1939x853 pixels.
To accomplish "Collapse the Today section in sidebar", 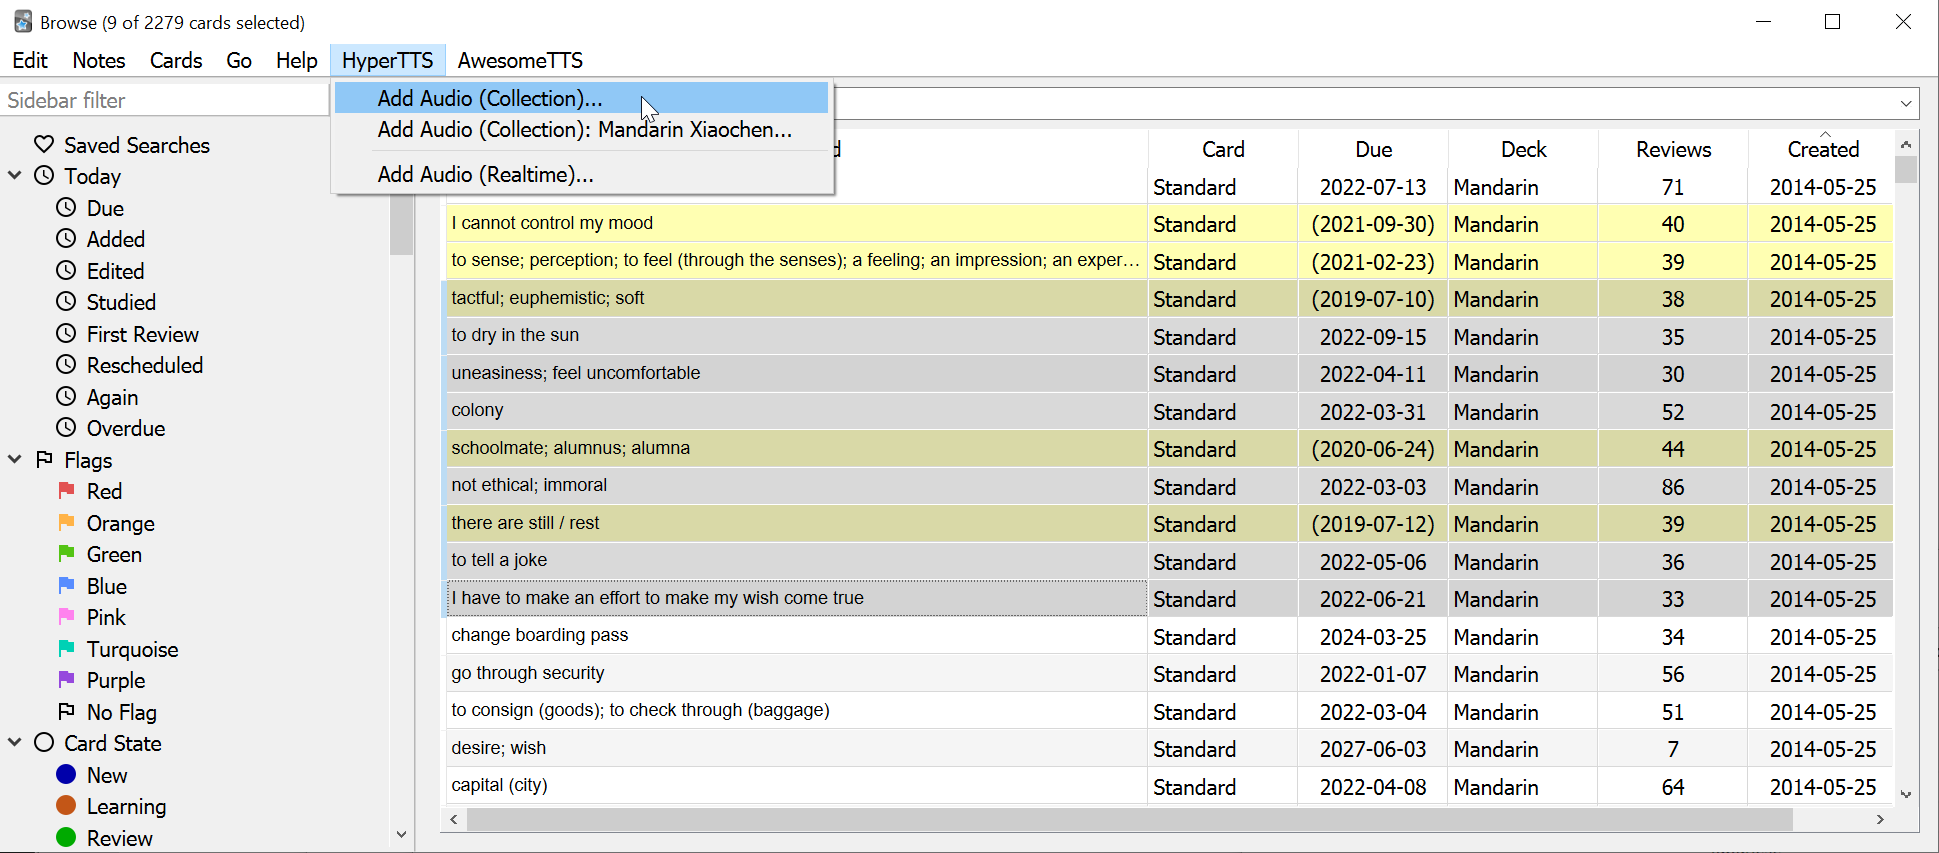I will point(15,176).
